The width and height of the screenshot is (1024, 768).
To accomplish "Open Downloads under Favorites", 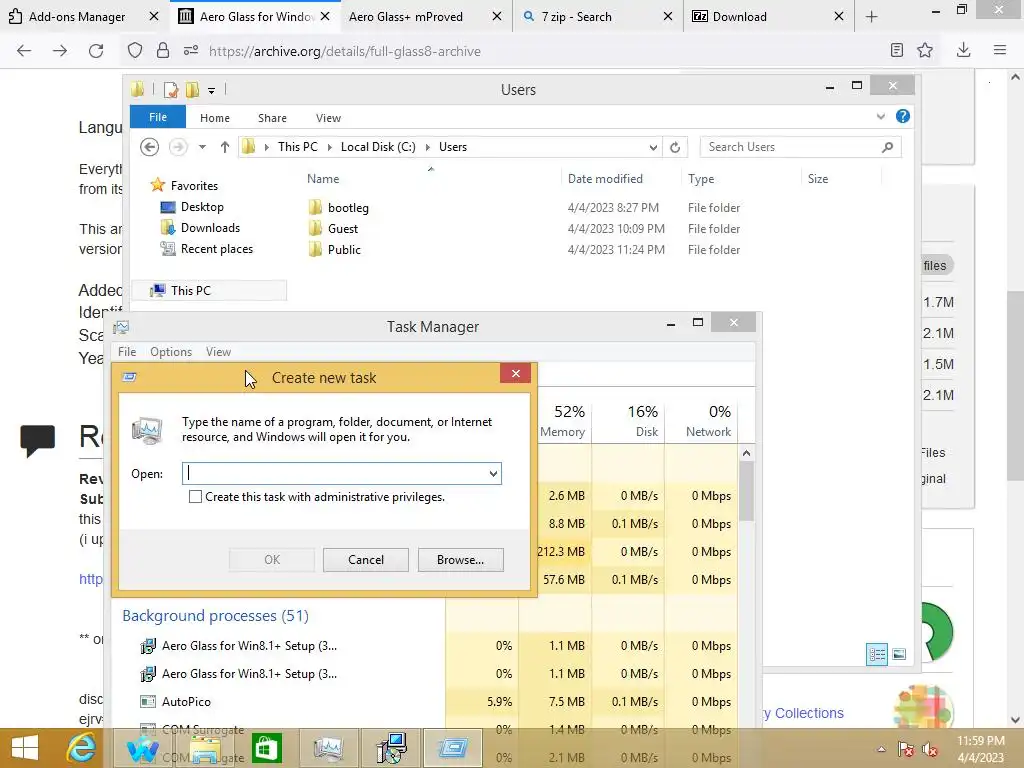I will (210, 227).
